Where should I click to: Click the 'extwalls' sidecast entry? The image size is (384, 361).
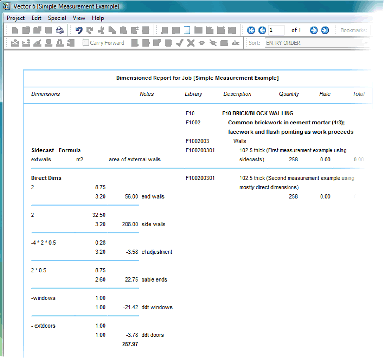coord(41,159)
